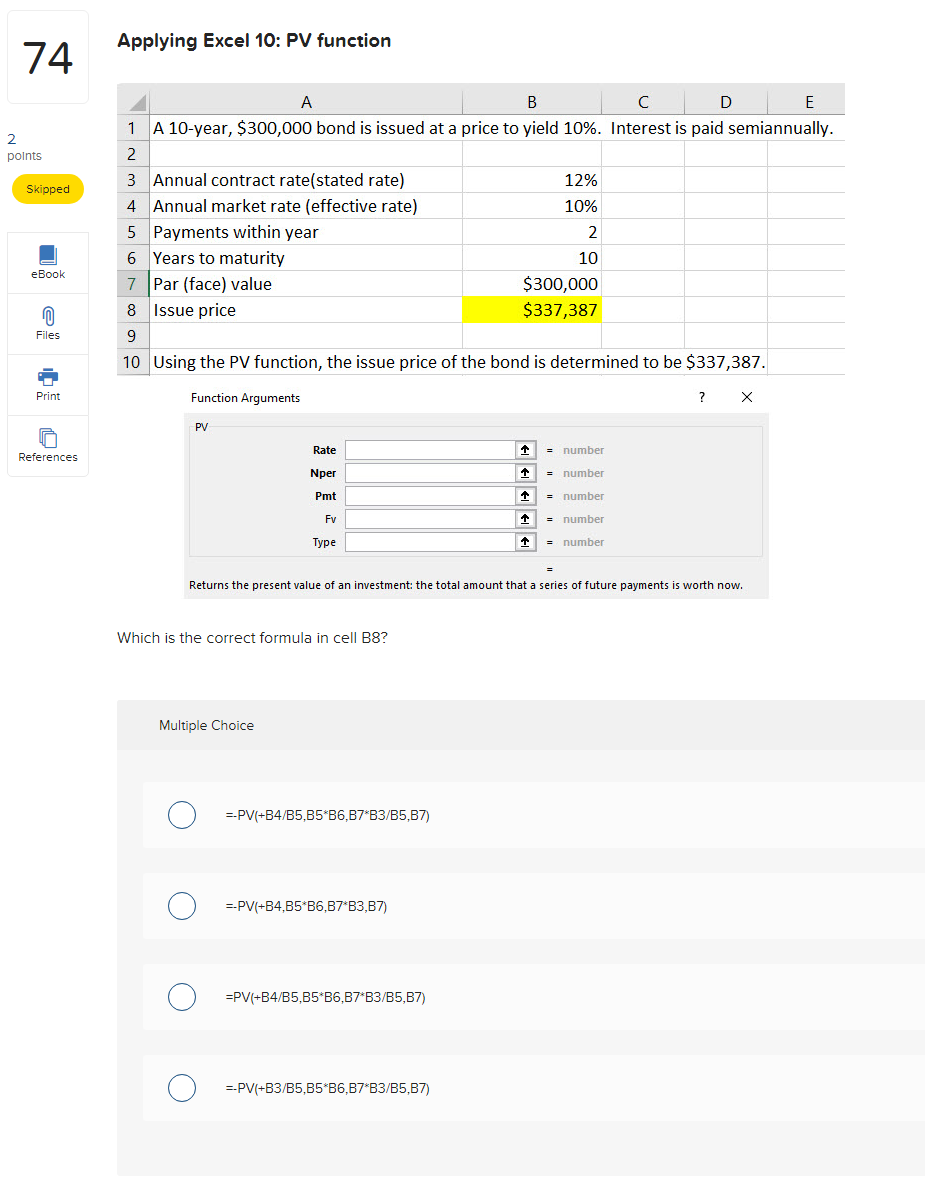Click the Print icon in the sidebar
The height and width of the screenshot is (1184, 925).
(47, 384)
